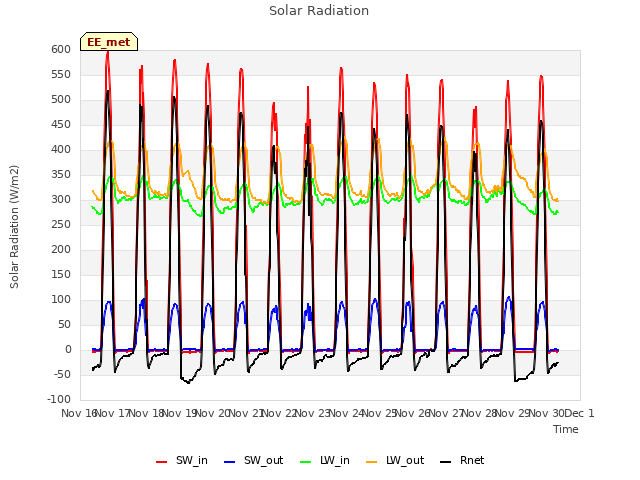Click the orange LW_out legend color marker
This screenshot has width=640, height=480.
pyautogui.click(x=371, y=462)
